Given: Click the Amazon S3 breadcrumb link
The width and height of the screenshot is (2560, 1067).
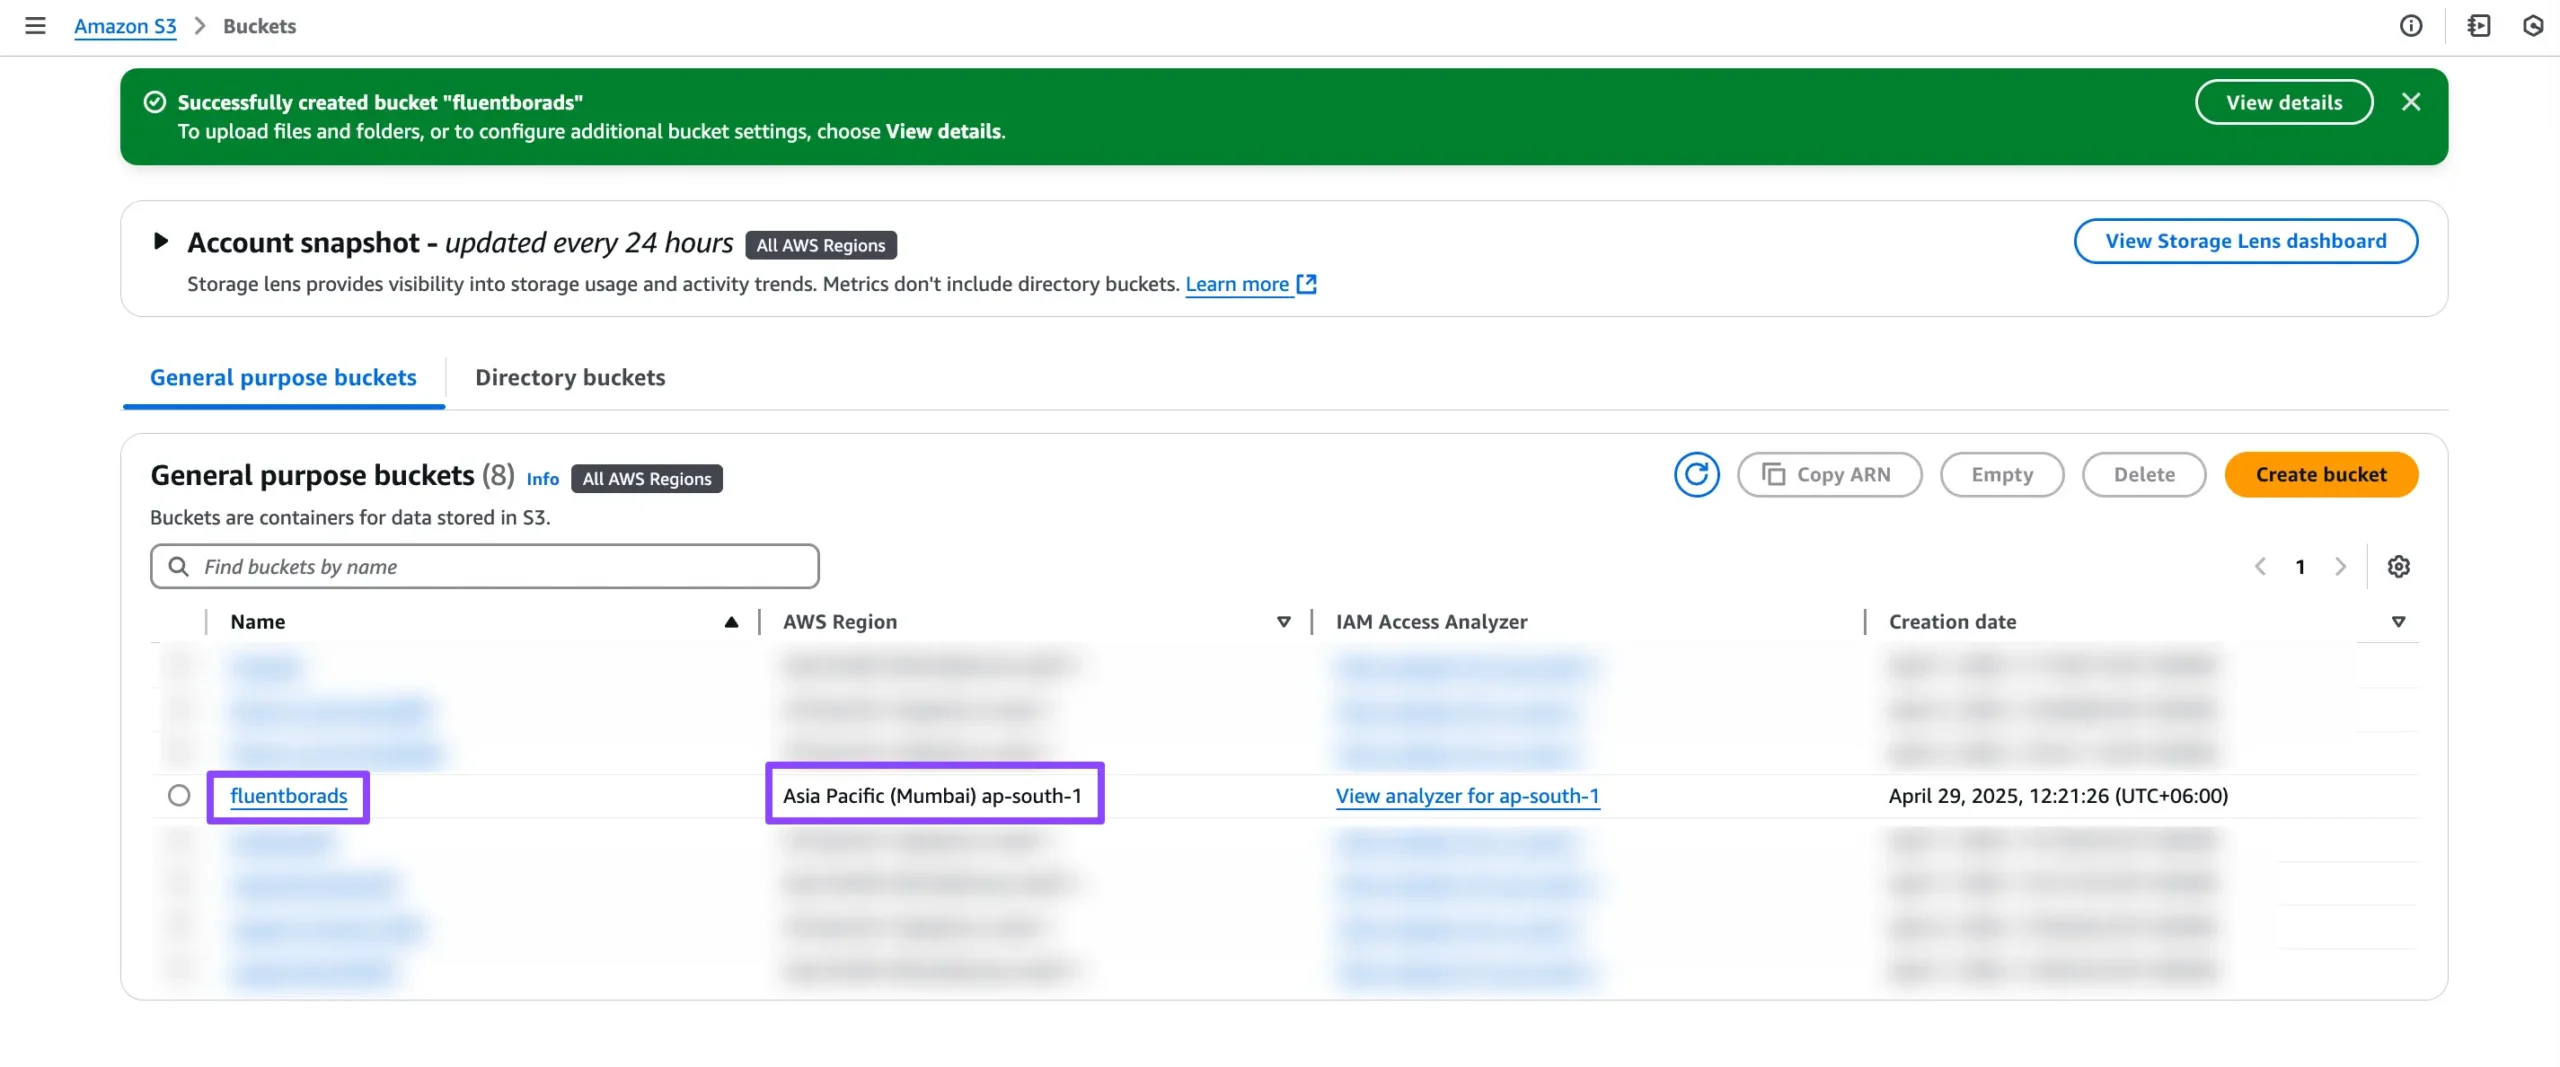Looking at the screenshot, I should (x=125, y=26).
